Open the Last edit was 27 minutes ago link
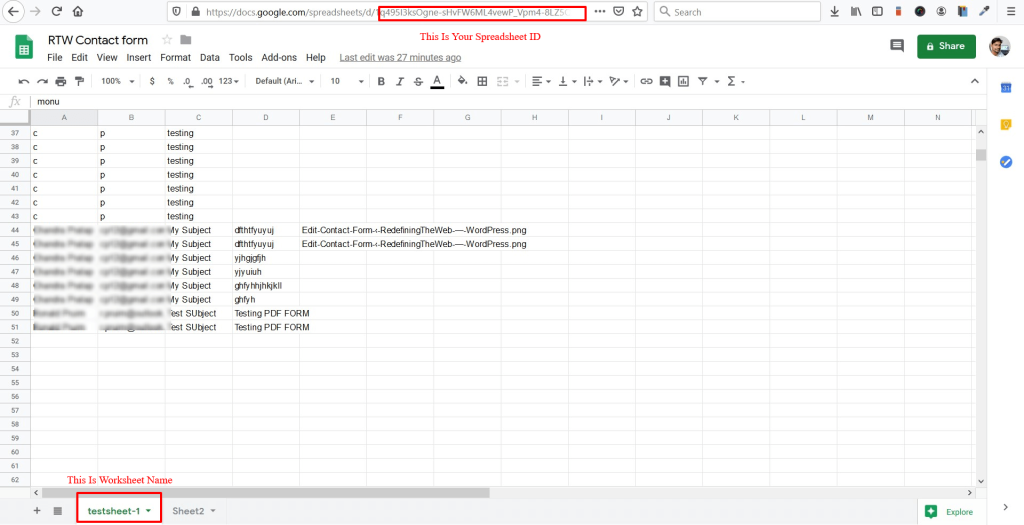Image resolution: width=1024 pixels, height=525 pixels. 400,57
